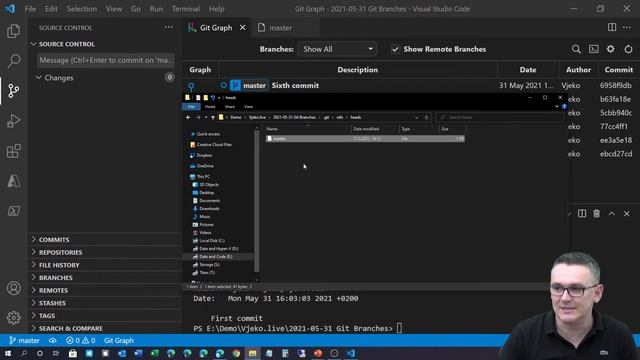Open the Microsoft Store taskbar icon
The width and height of the screenshot is (640, 360).
[x=73, y=353]
